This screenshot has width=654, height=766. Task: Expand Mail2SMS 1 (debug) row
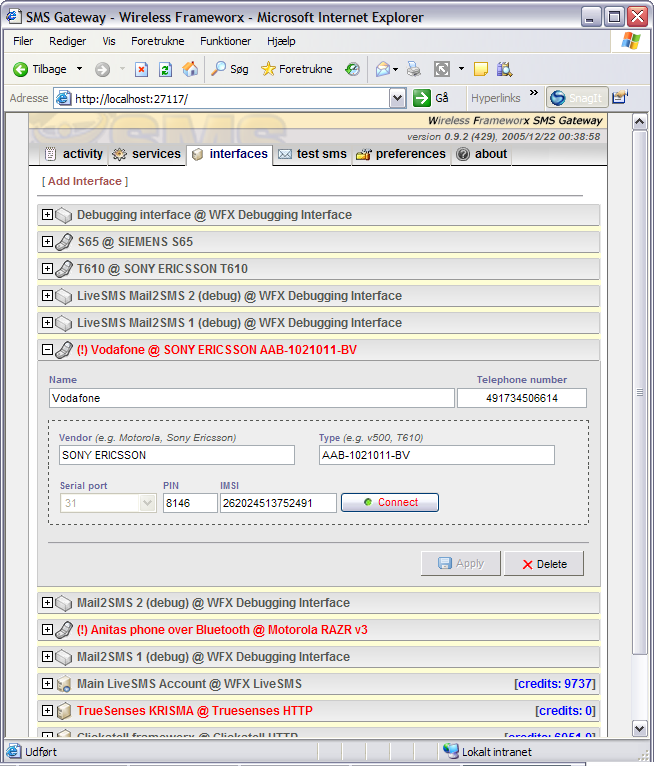[x=47, y=657]
